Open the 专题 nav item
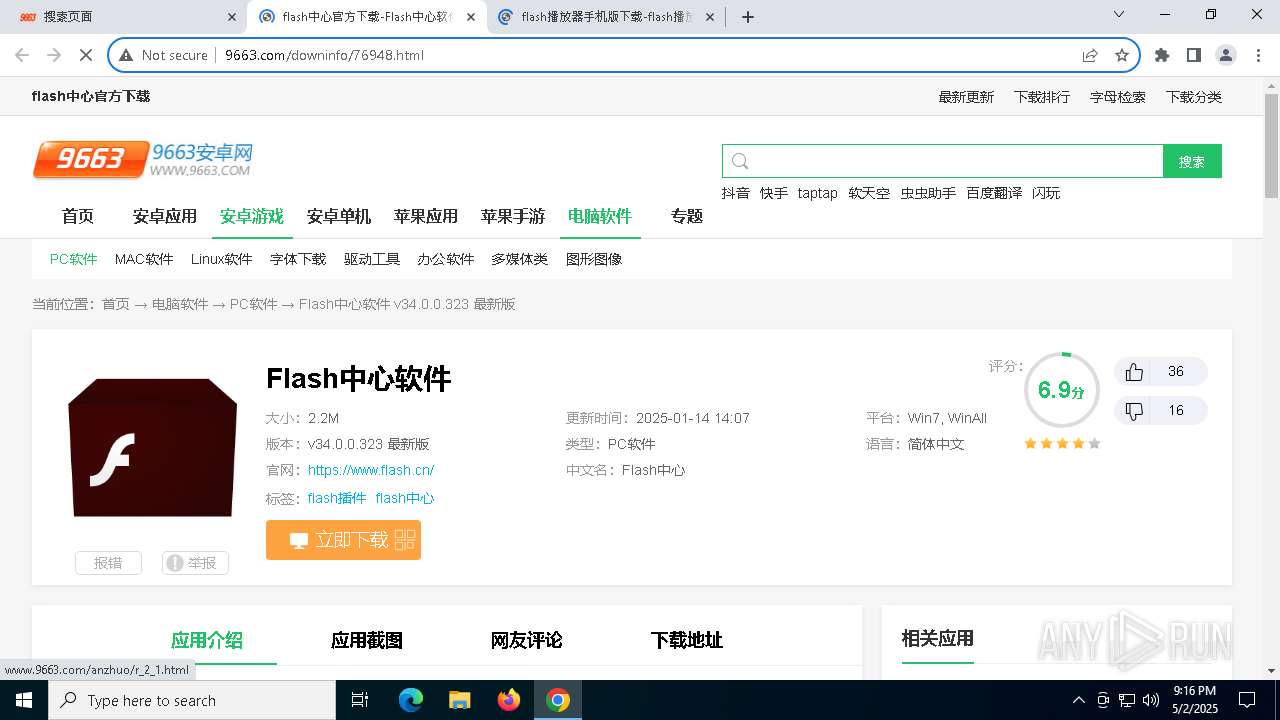This screenshot has width=1280, height=720. tap(687, 216)
